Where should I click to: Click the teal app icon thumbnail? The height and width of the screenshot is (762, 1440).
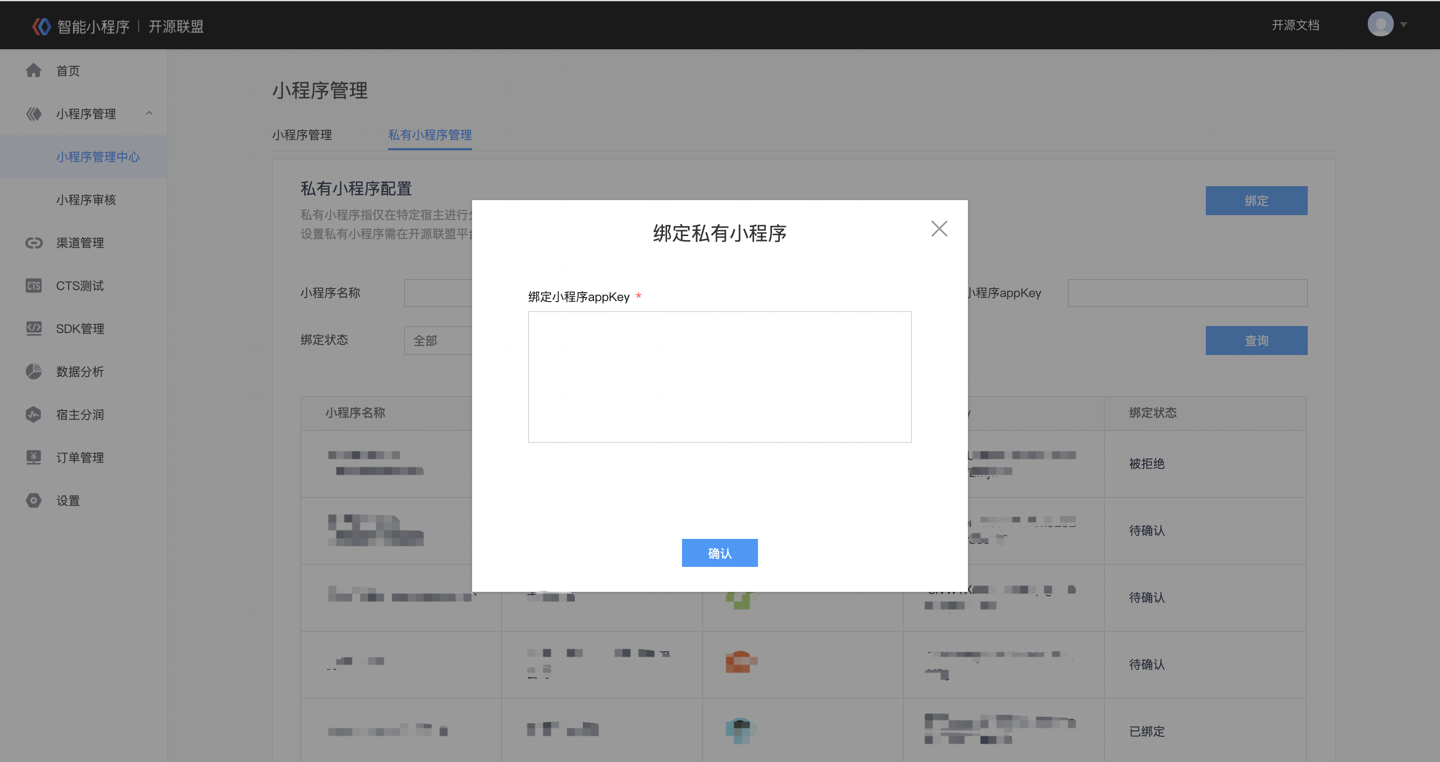tap(740, 731)
